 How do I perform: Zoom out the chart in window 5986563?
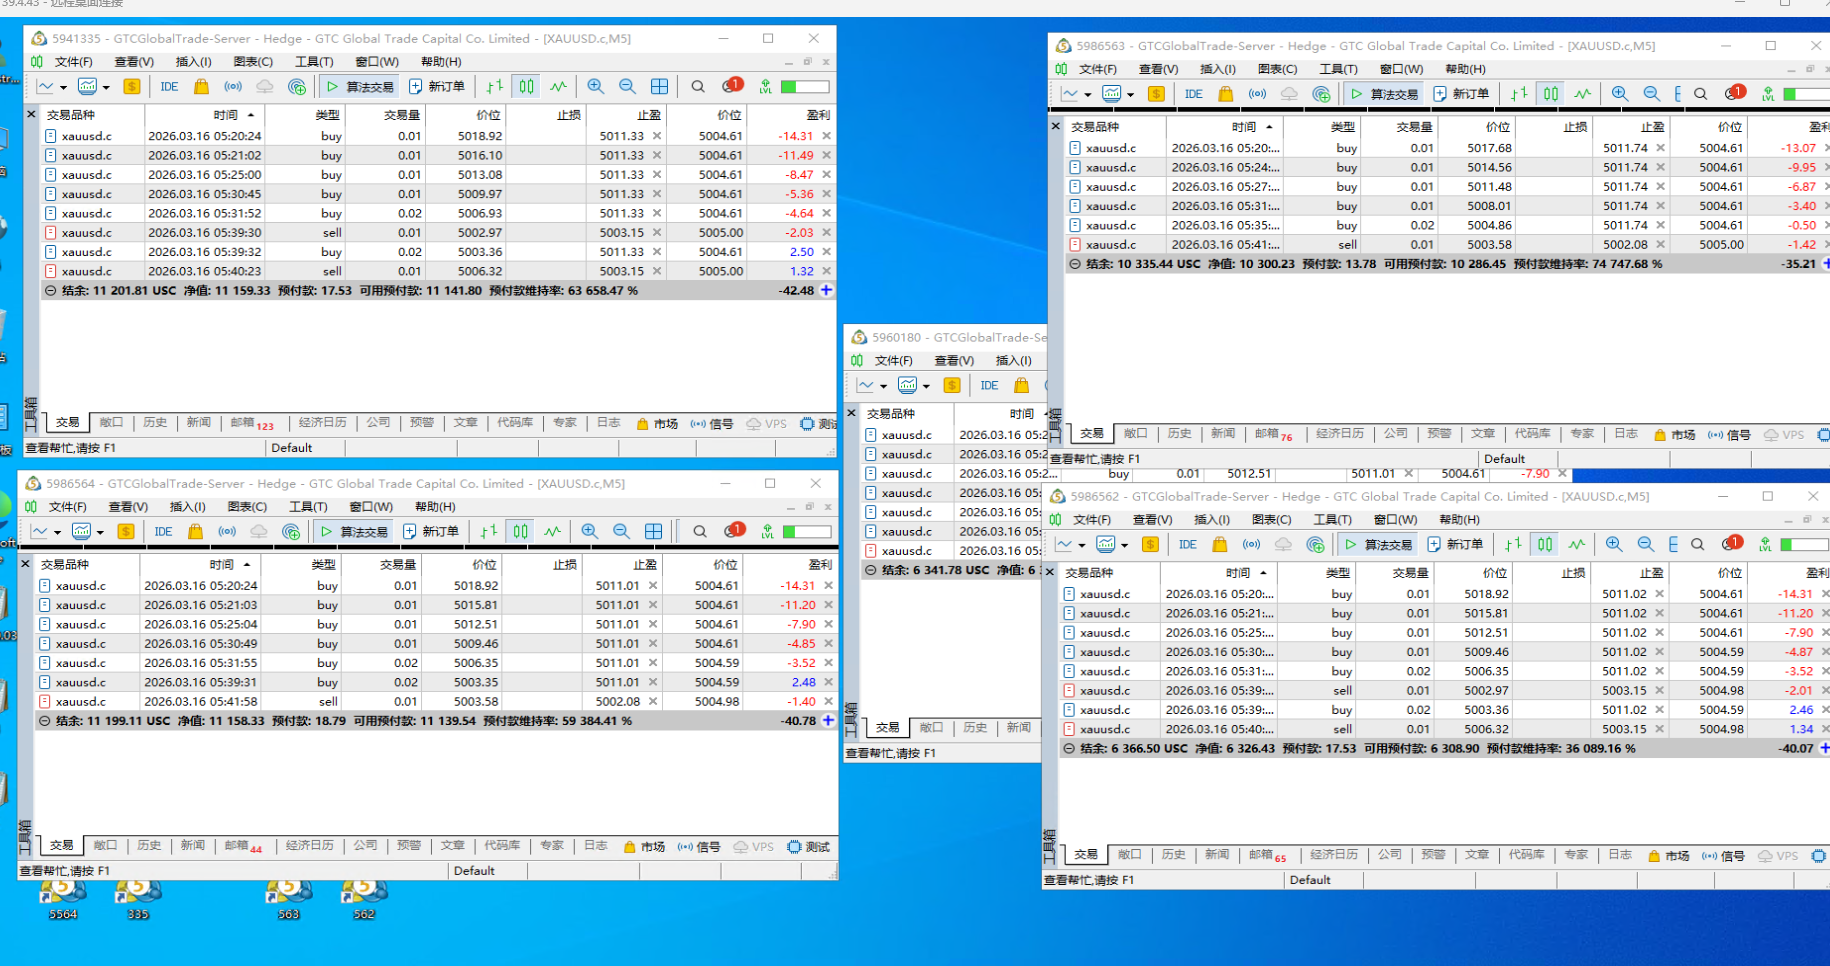[1651, 94]
